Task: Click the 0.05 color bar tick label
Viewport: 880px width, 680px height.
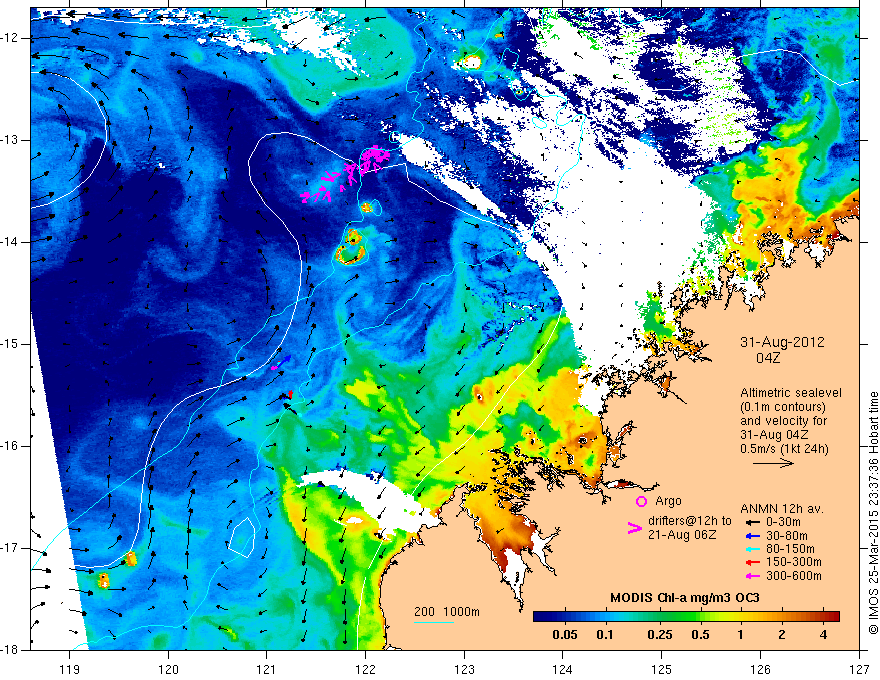Action: tap(565, 635)
